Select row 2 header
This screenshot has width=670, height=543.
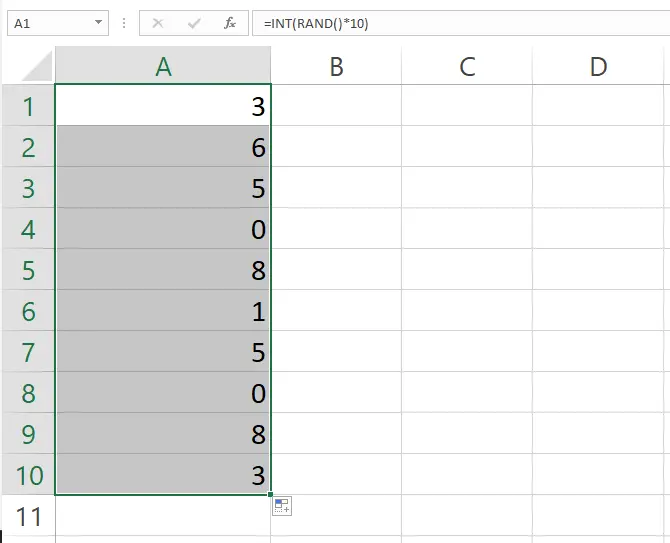pos(28,147)
